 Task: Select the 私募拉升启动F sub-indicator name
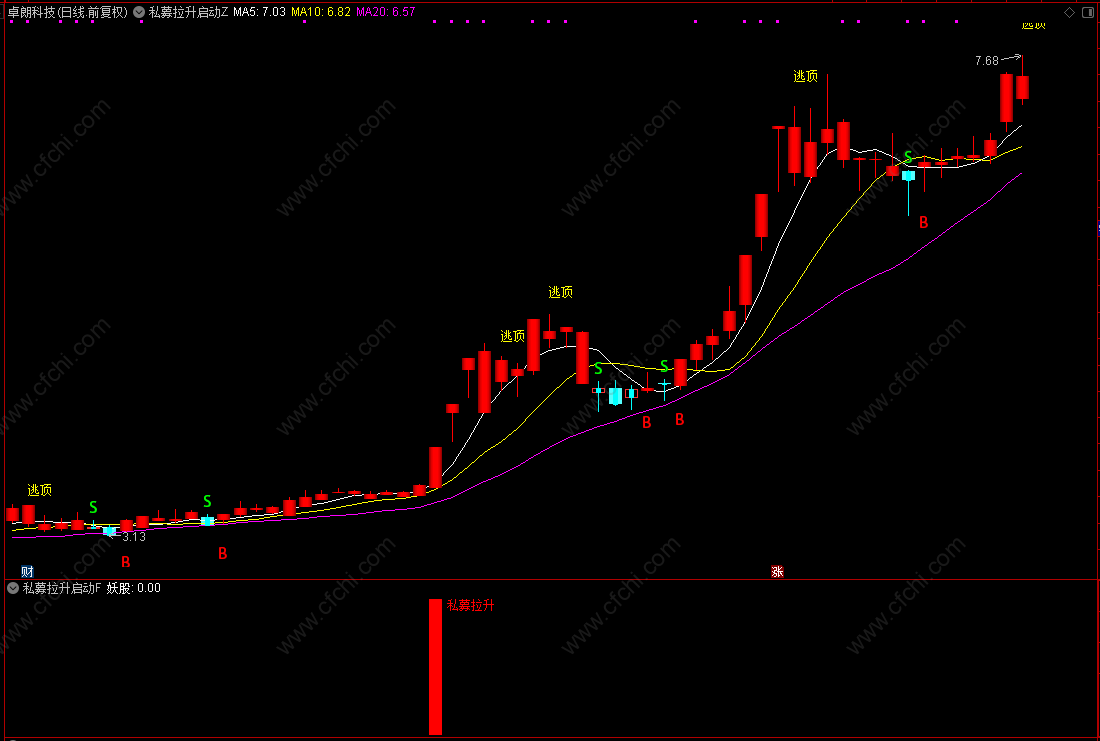point(62,588)
